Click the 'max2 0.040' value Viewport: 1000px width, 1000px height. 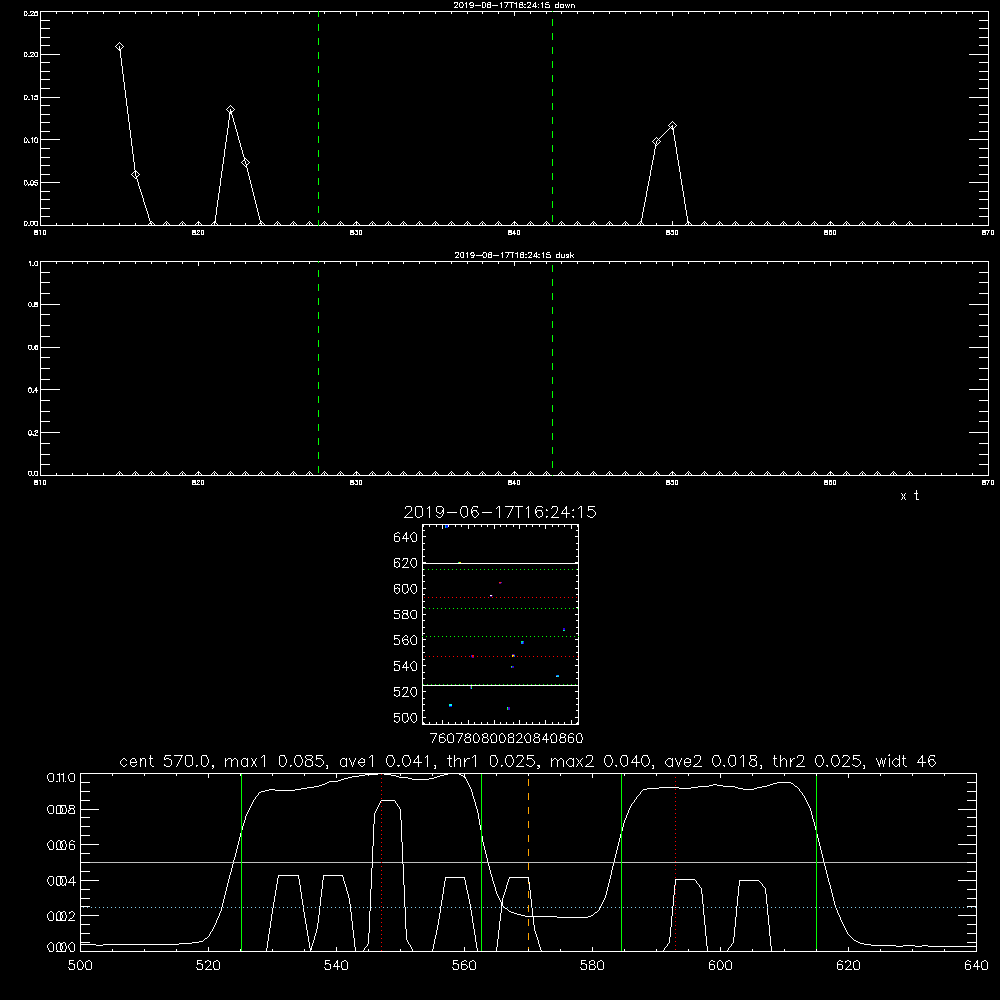[x=601, y=761]
